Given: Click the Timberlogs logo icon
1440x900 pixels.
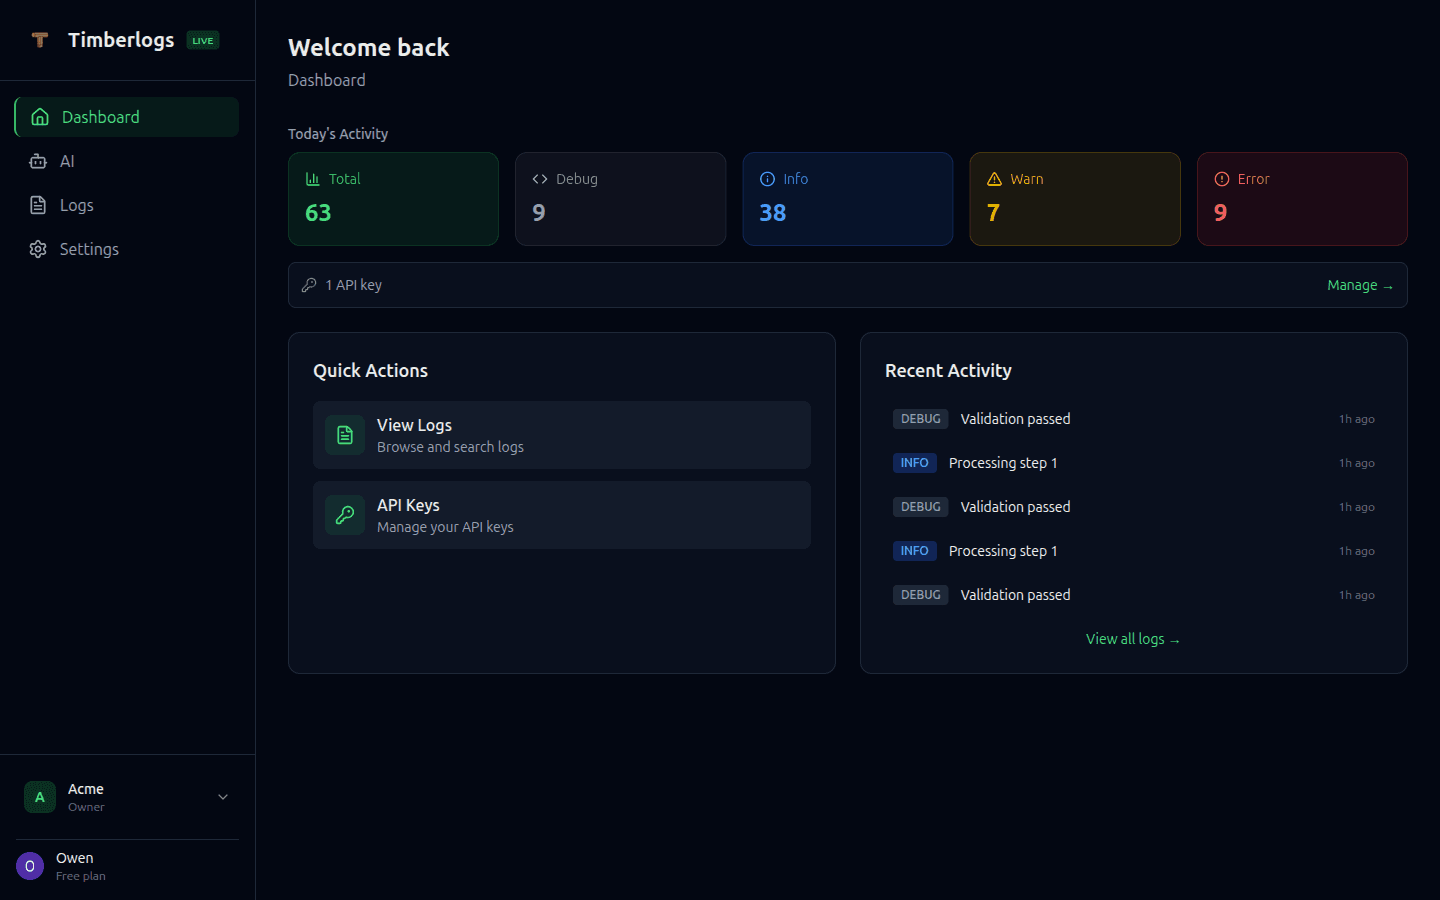Looking at the screenshot, I should [x=40, y=40].
